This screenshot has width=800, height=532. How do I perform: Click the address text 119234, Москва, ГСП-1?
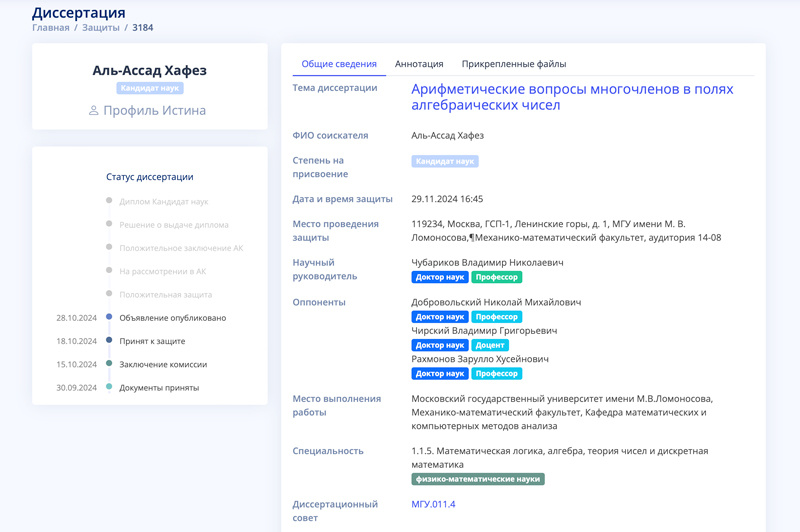pos(566,231)
